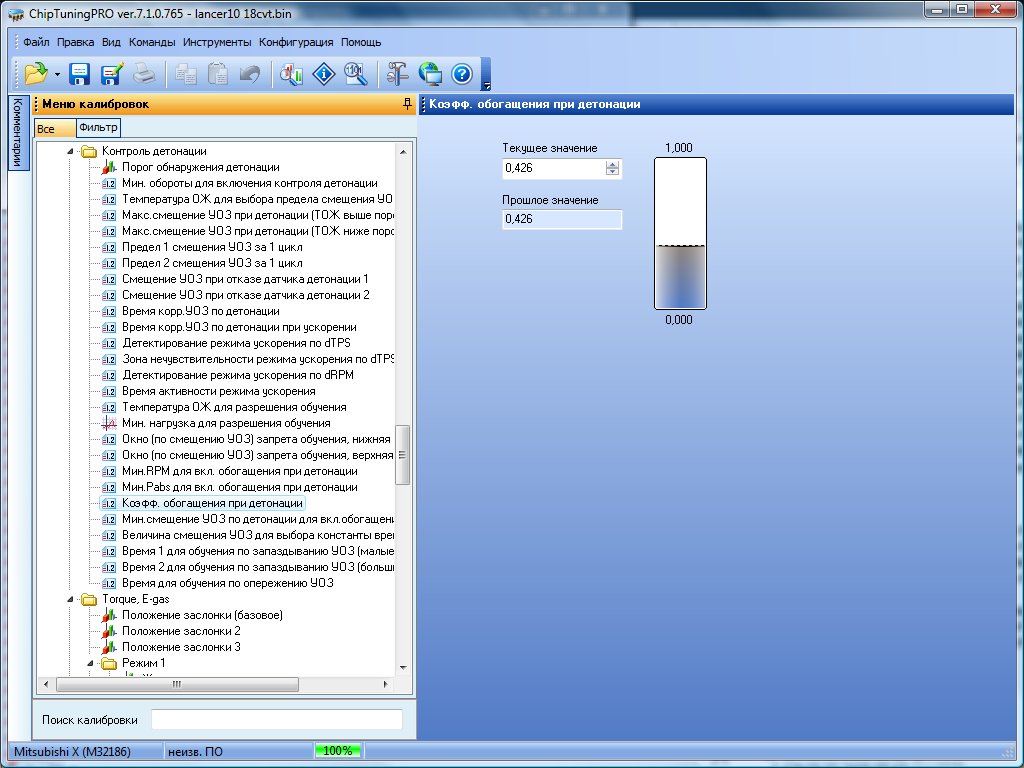The width and height of the screenshot is (1024, 768).
Task: Open the blue diamond info icon
Action: 323,73
